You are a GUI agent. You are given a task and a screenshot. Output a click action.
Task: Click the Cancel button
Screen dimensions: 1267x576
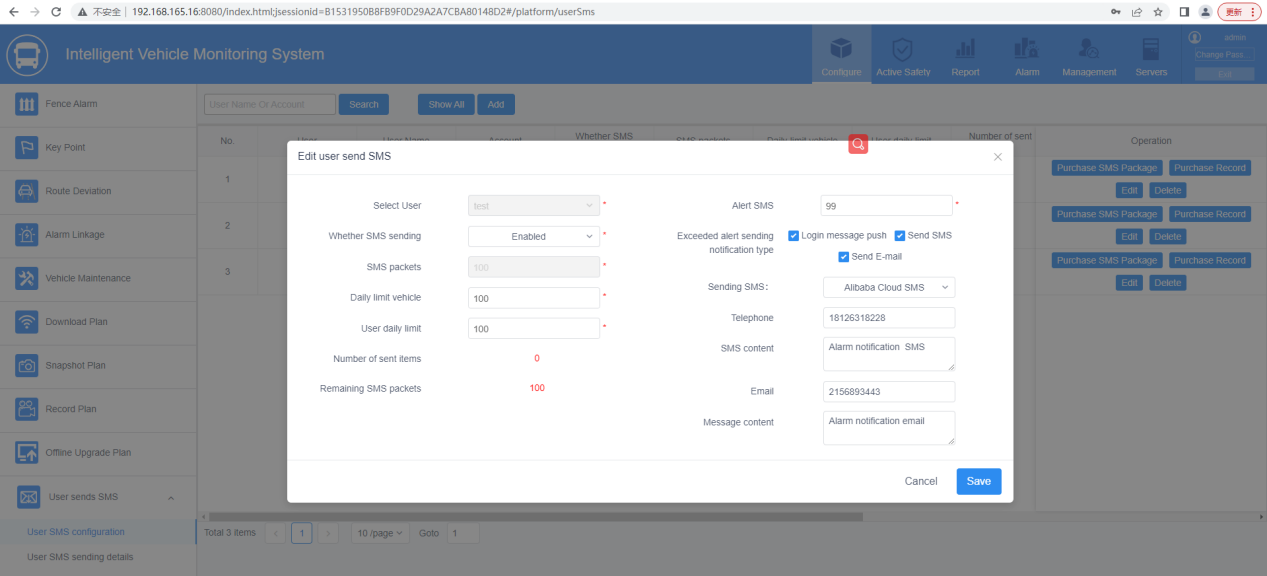pyautogui.click(x=921, y=481)
